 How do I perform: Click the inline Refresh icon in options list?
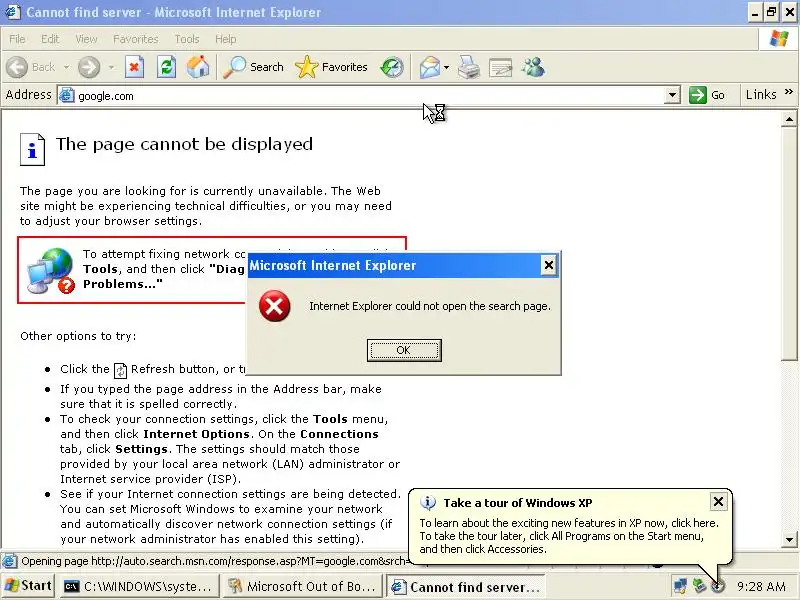click(x=120, y=370)
